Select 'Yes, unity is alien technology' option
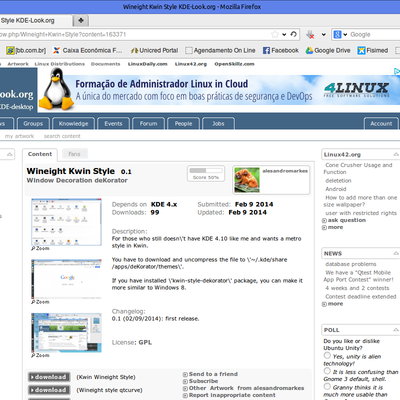Screen dimensions: 400x400 327,355
